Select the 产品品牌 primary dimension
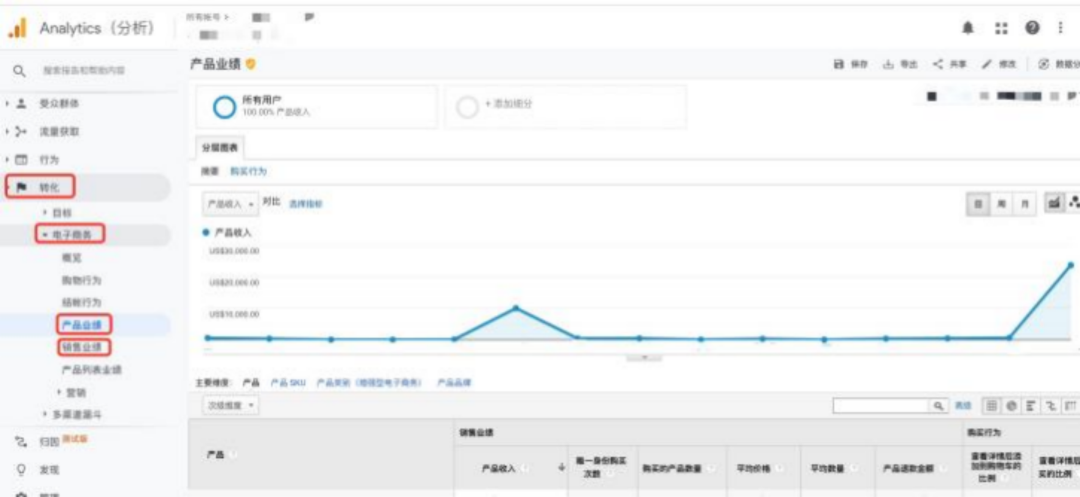 454,382
